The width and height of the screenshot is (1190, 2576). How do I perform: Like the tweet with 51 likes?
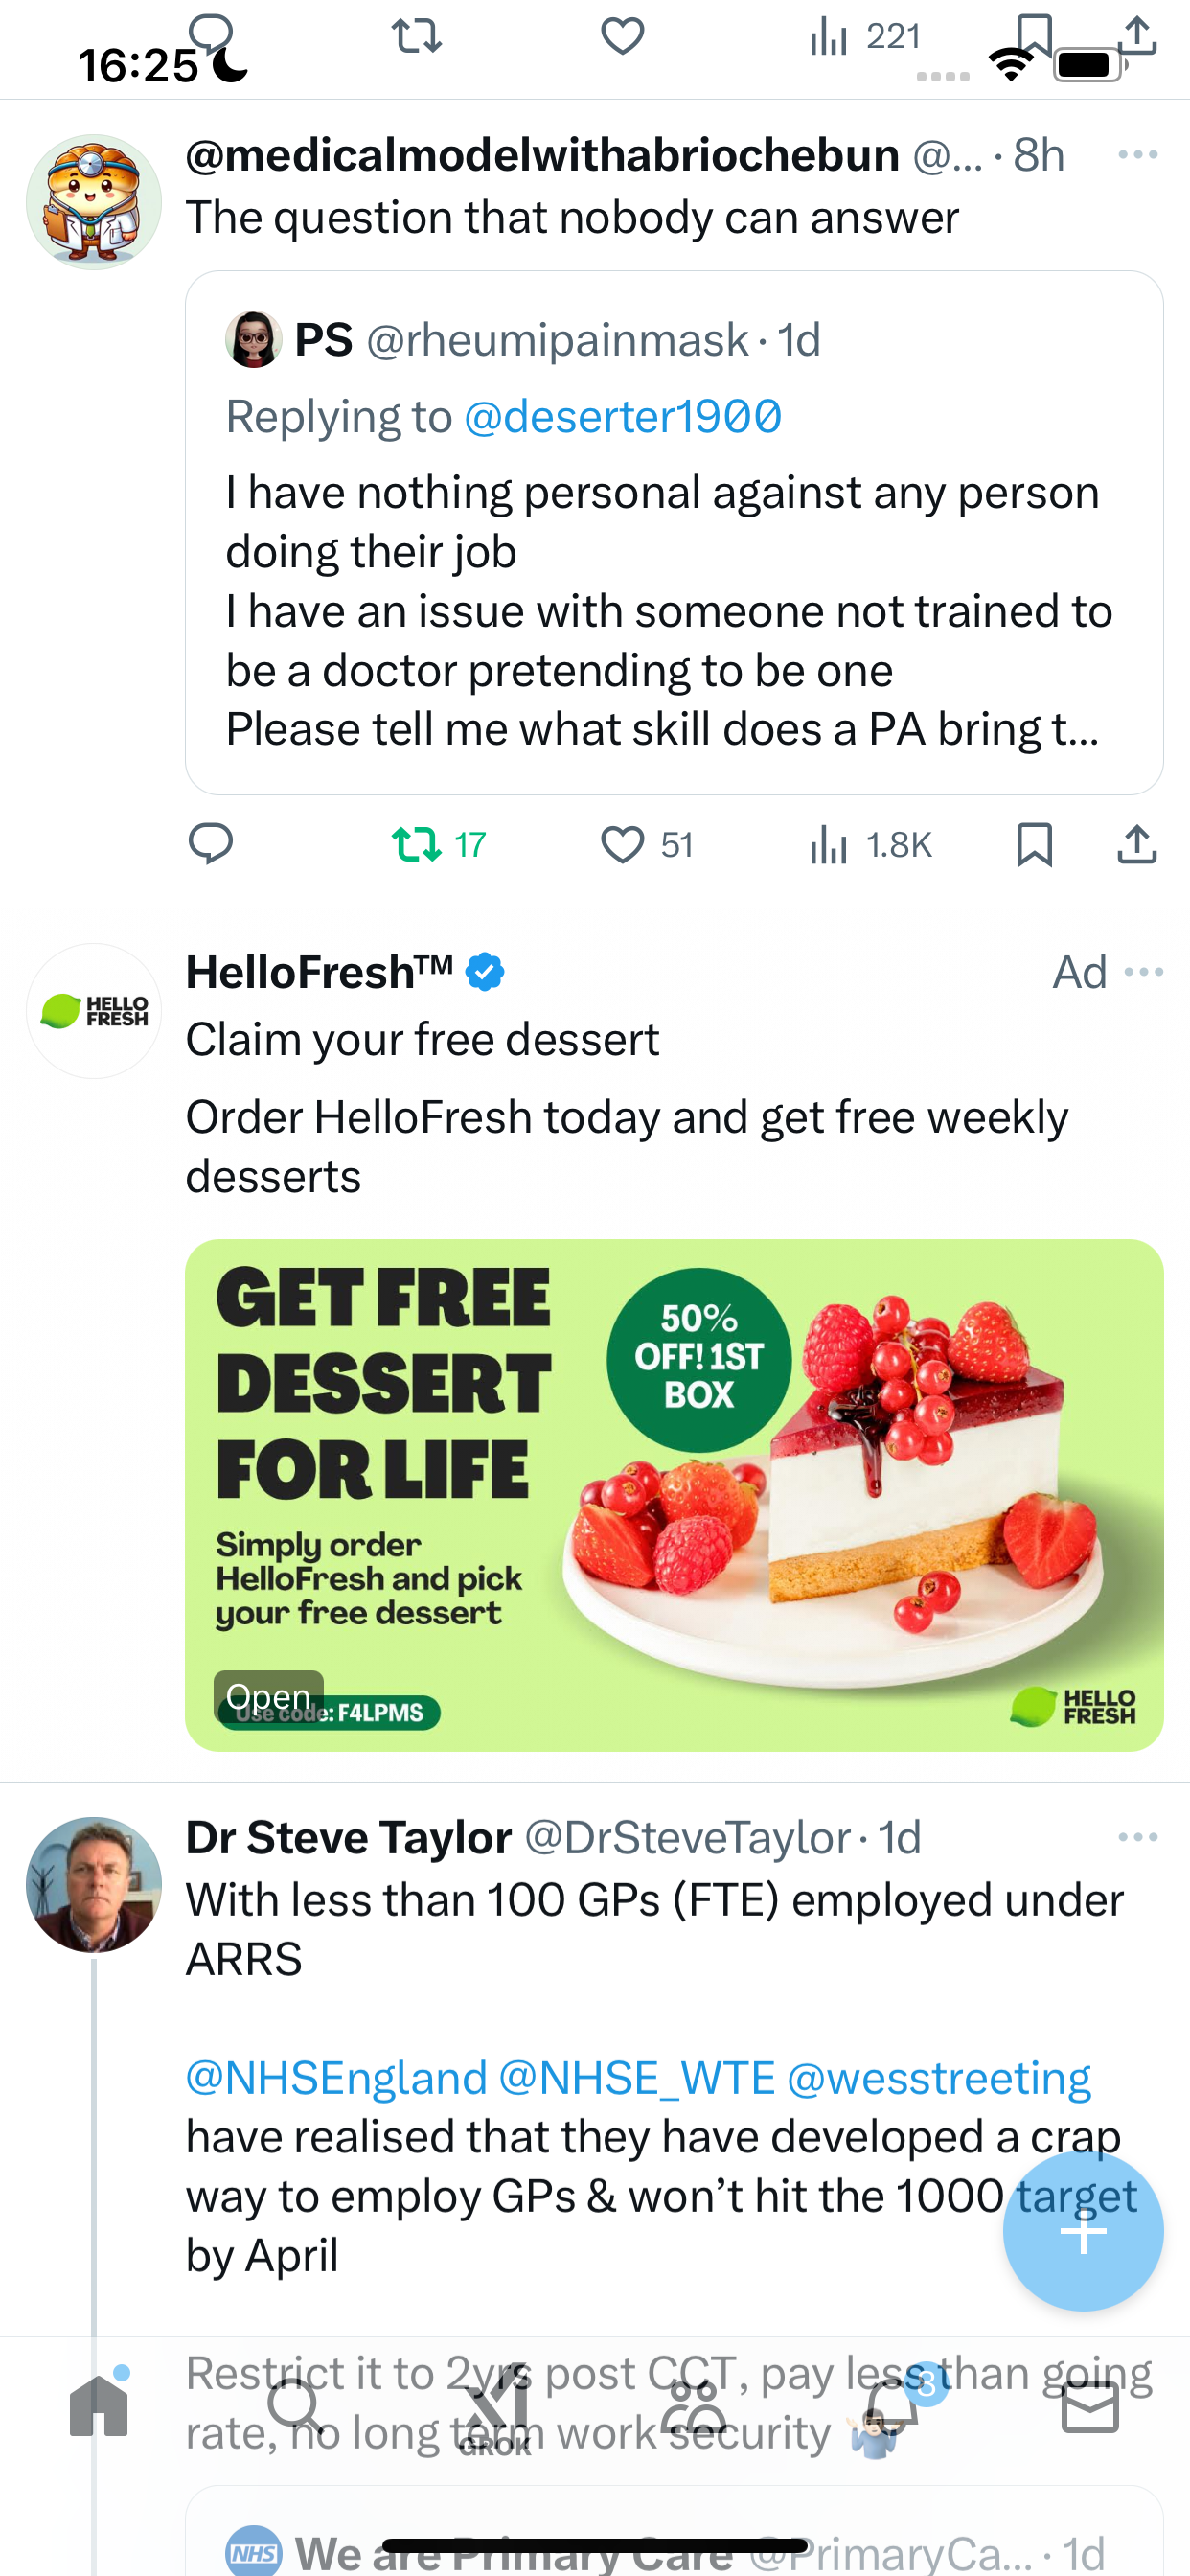pyautogui.click(x=646, y=844)
